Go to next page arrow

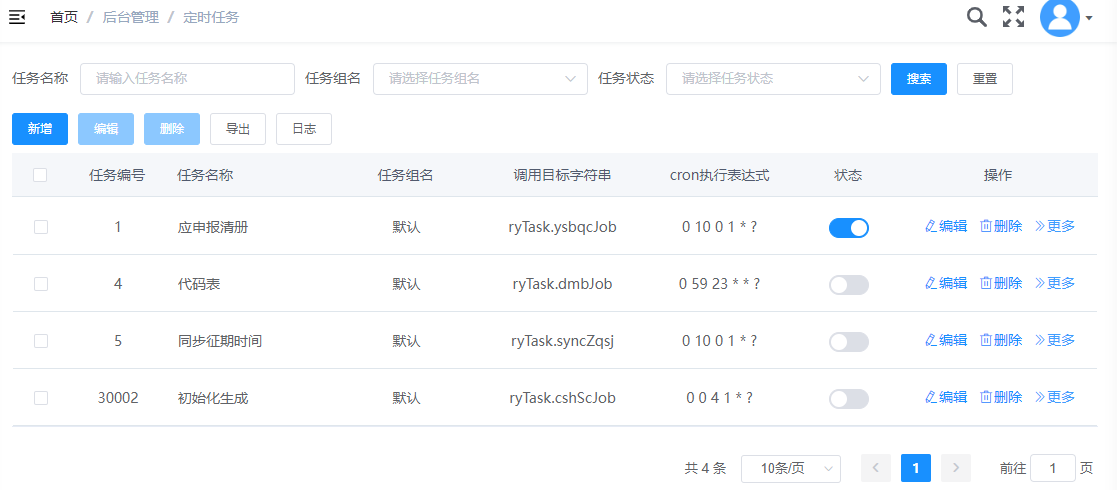coord(956,468)
